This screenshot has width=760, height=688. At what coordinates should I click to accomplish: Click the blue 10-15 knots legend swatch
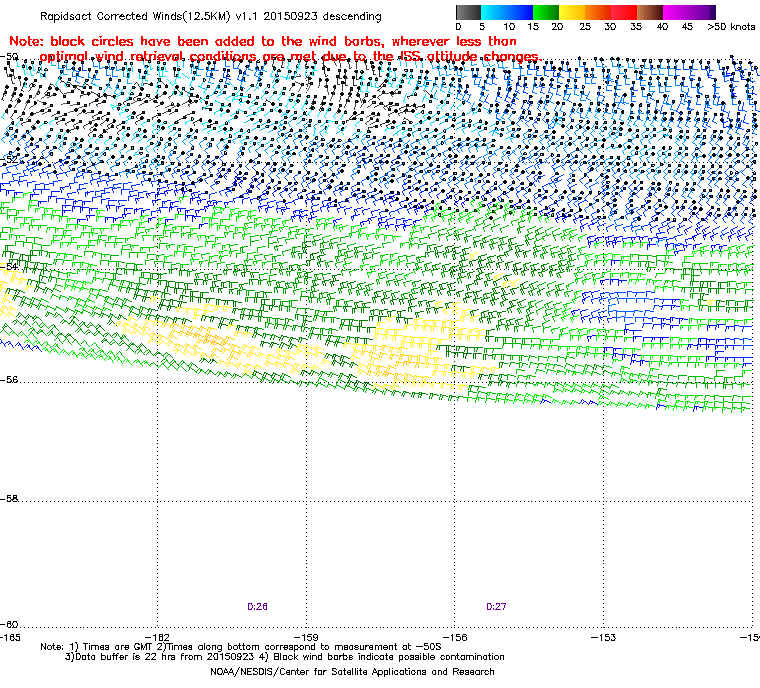tap(520, 12)
